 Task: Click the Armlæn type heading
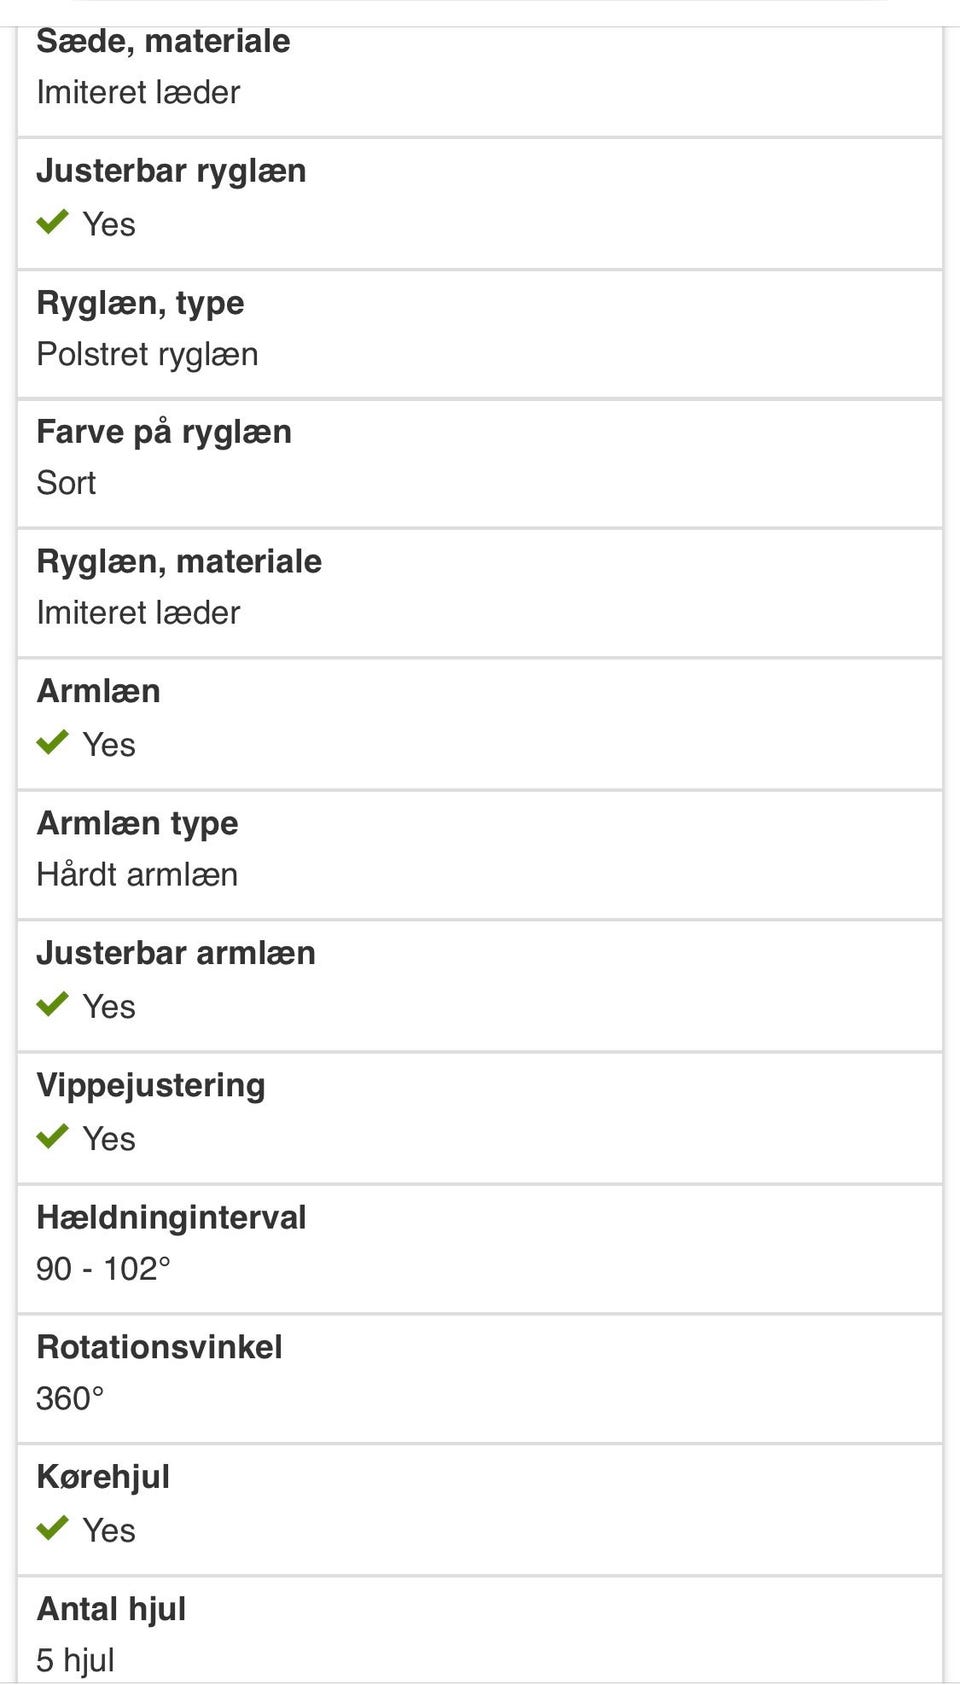pos(137,823)
